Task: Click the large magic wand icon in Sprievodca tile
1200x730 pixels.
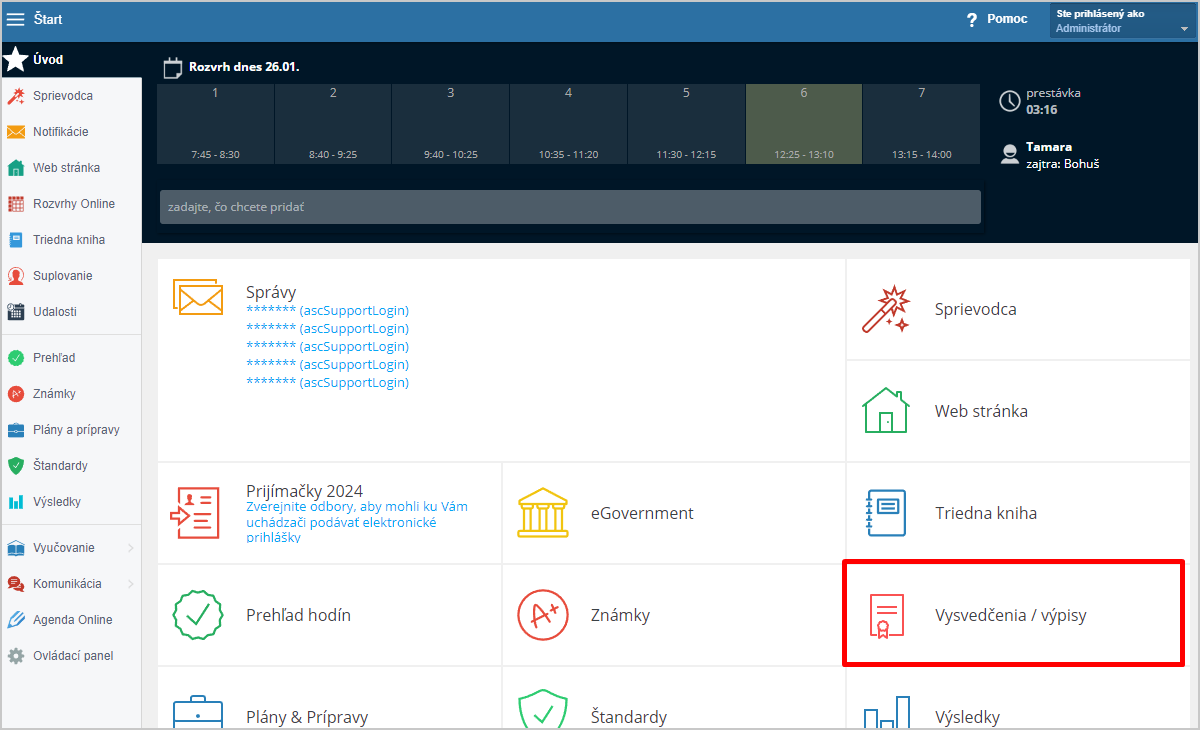Action: (x=886, y=310)
